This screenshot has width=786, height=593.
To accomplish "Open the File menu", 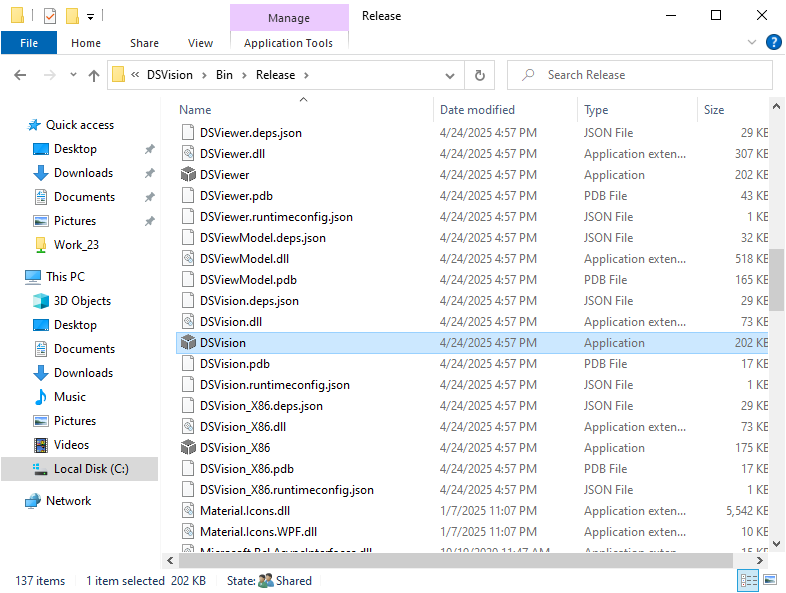I will click(x=29, y=43).
